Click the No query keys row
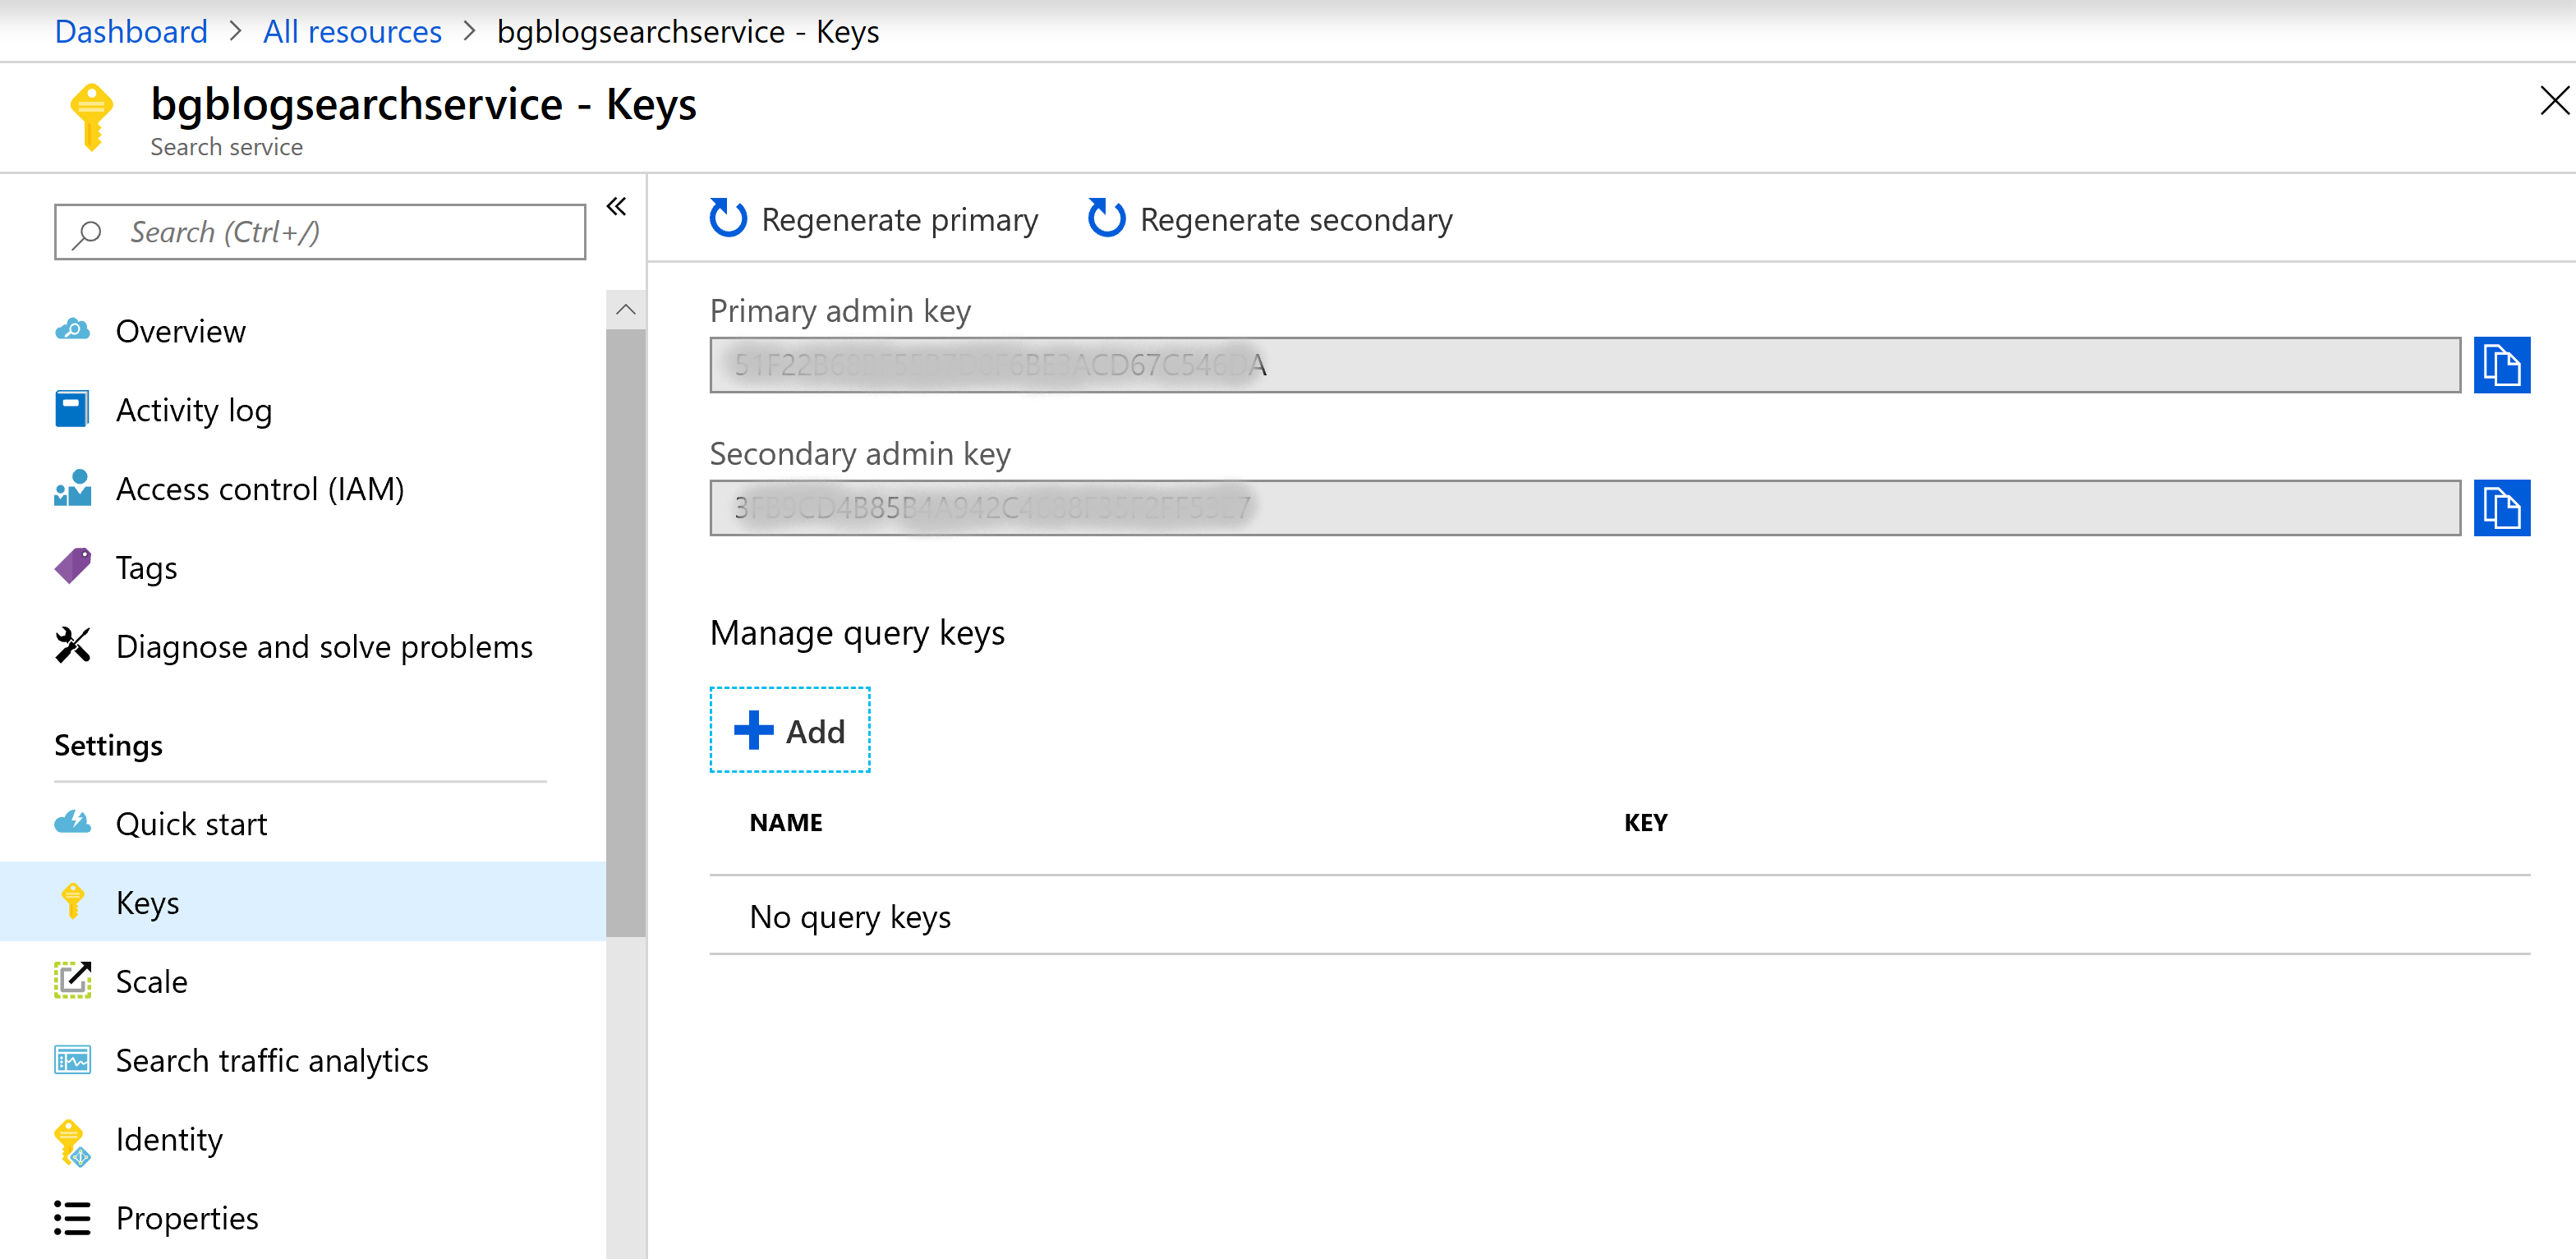The width and height of the screenshot is (2576, 1259). [1620, 916]
